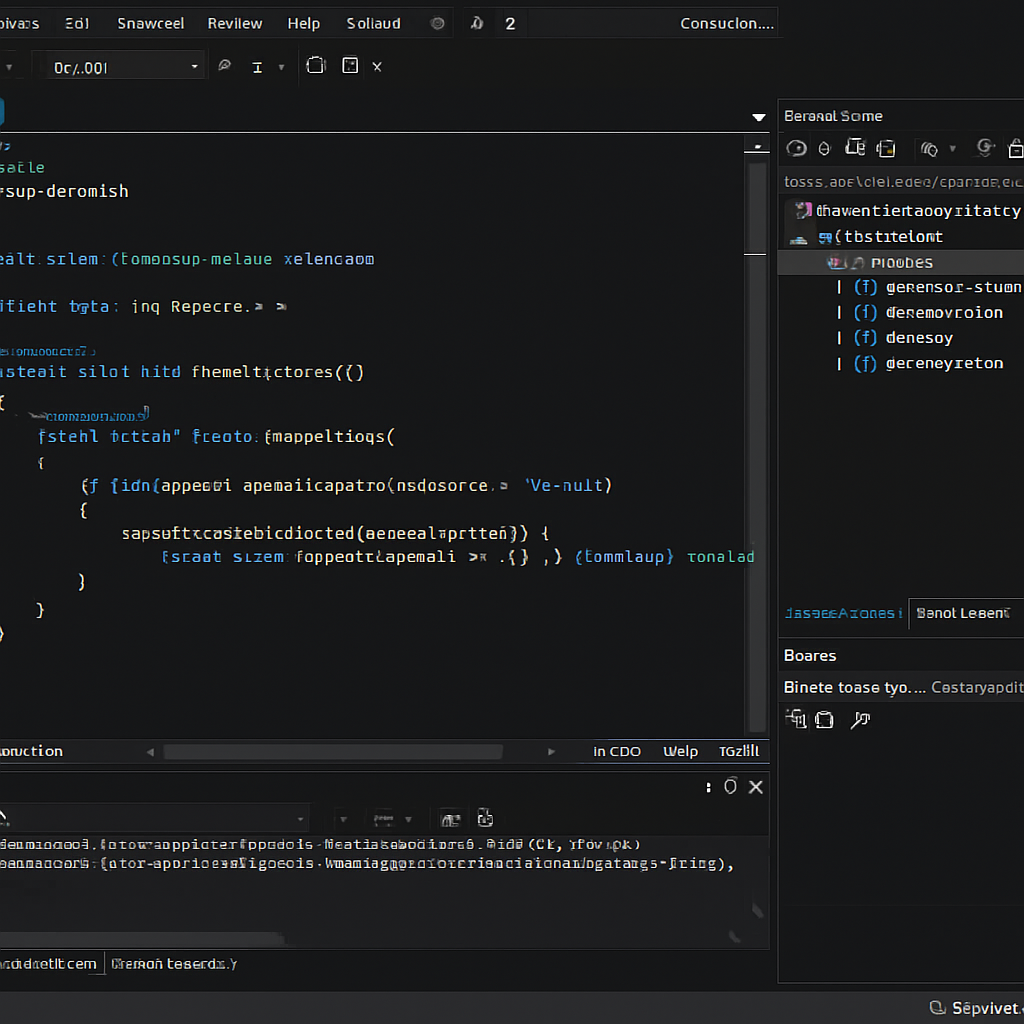Viewport: 1024px width, 1024px height.
Task: Click the dim dotted icon in output toolbar
Action: (384, 818)
